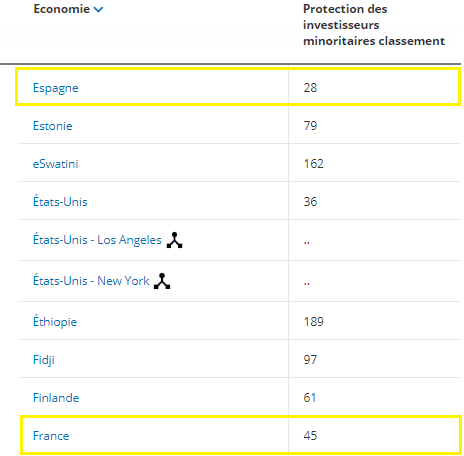Open the Estonie economy link
Screen dimensions: 464x456
tap(53, 126)
